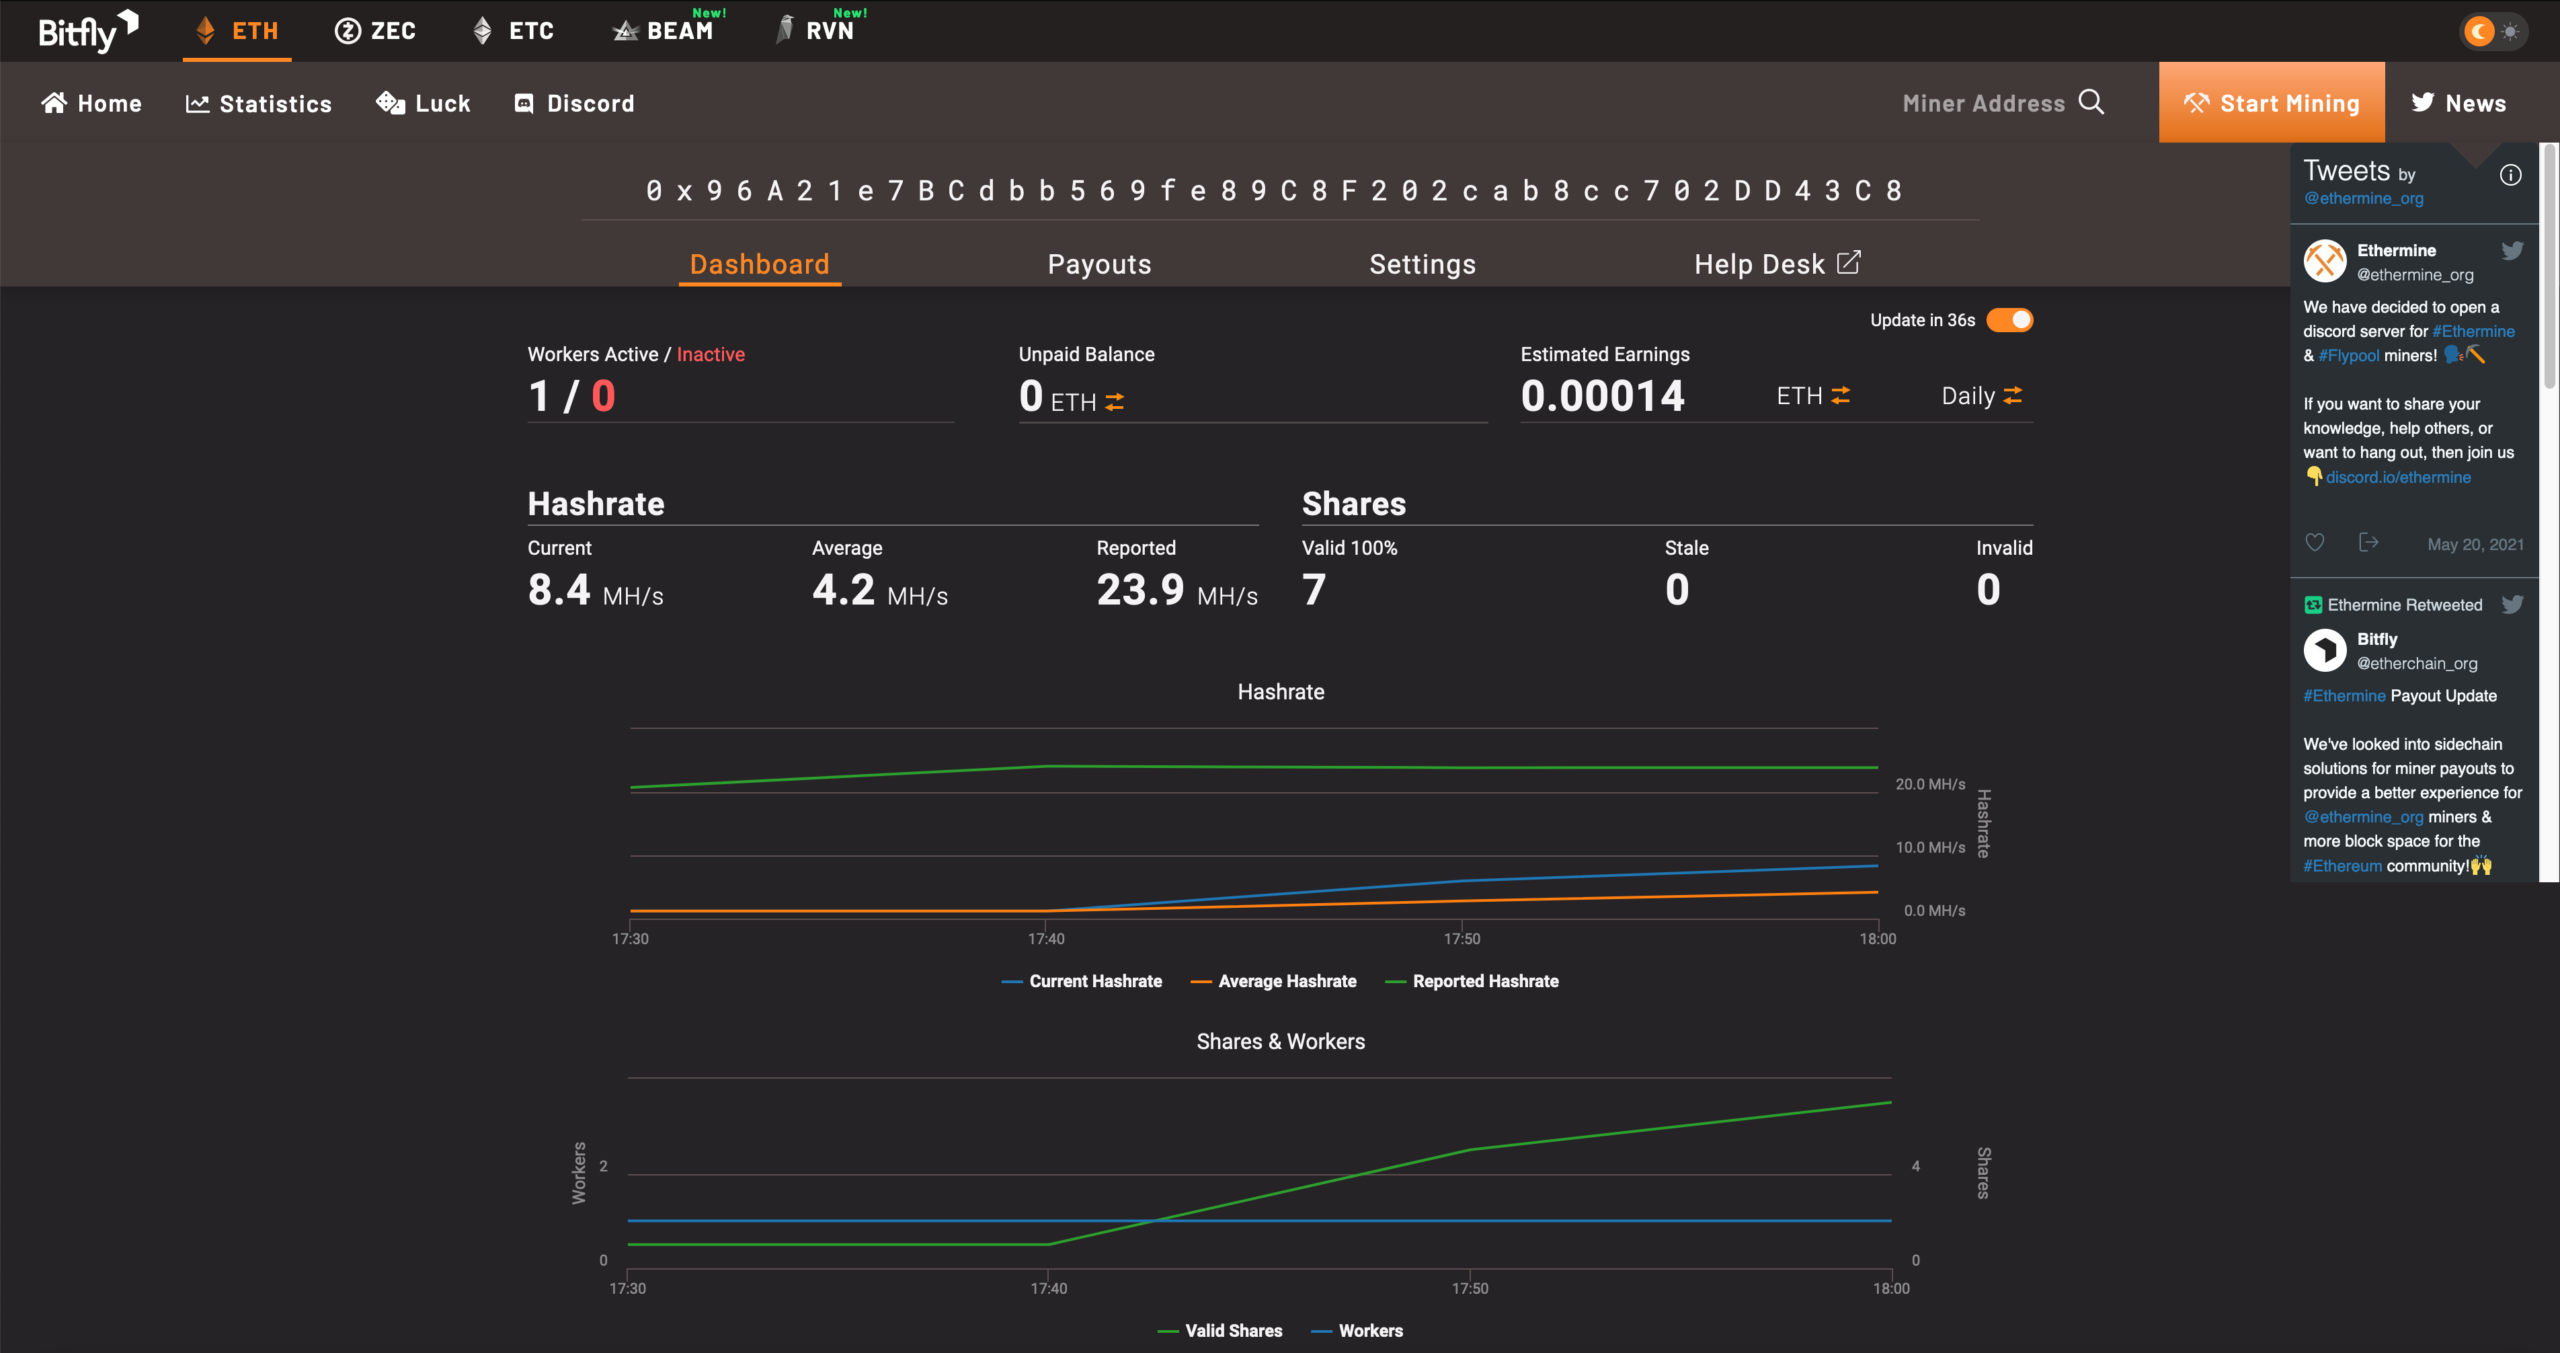The width and height of the screenshot is (2560, 1353).
Task: Click the miner wallet address text
Action: point(1274,191)
